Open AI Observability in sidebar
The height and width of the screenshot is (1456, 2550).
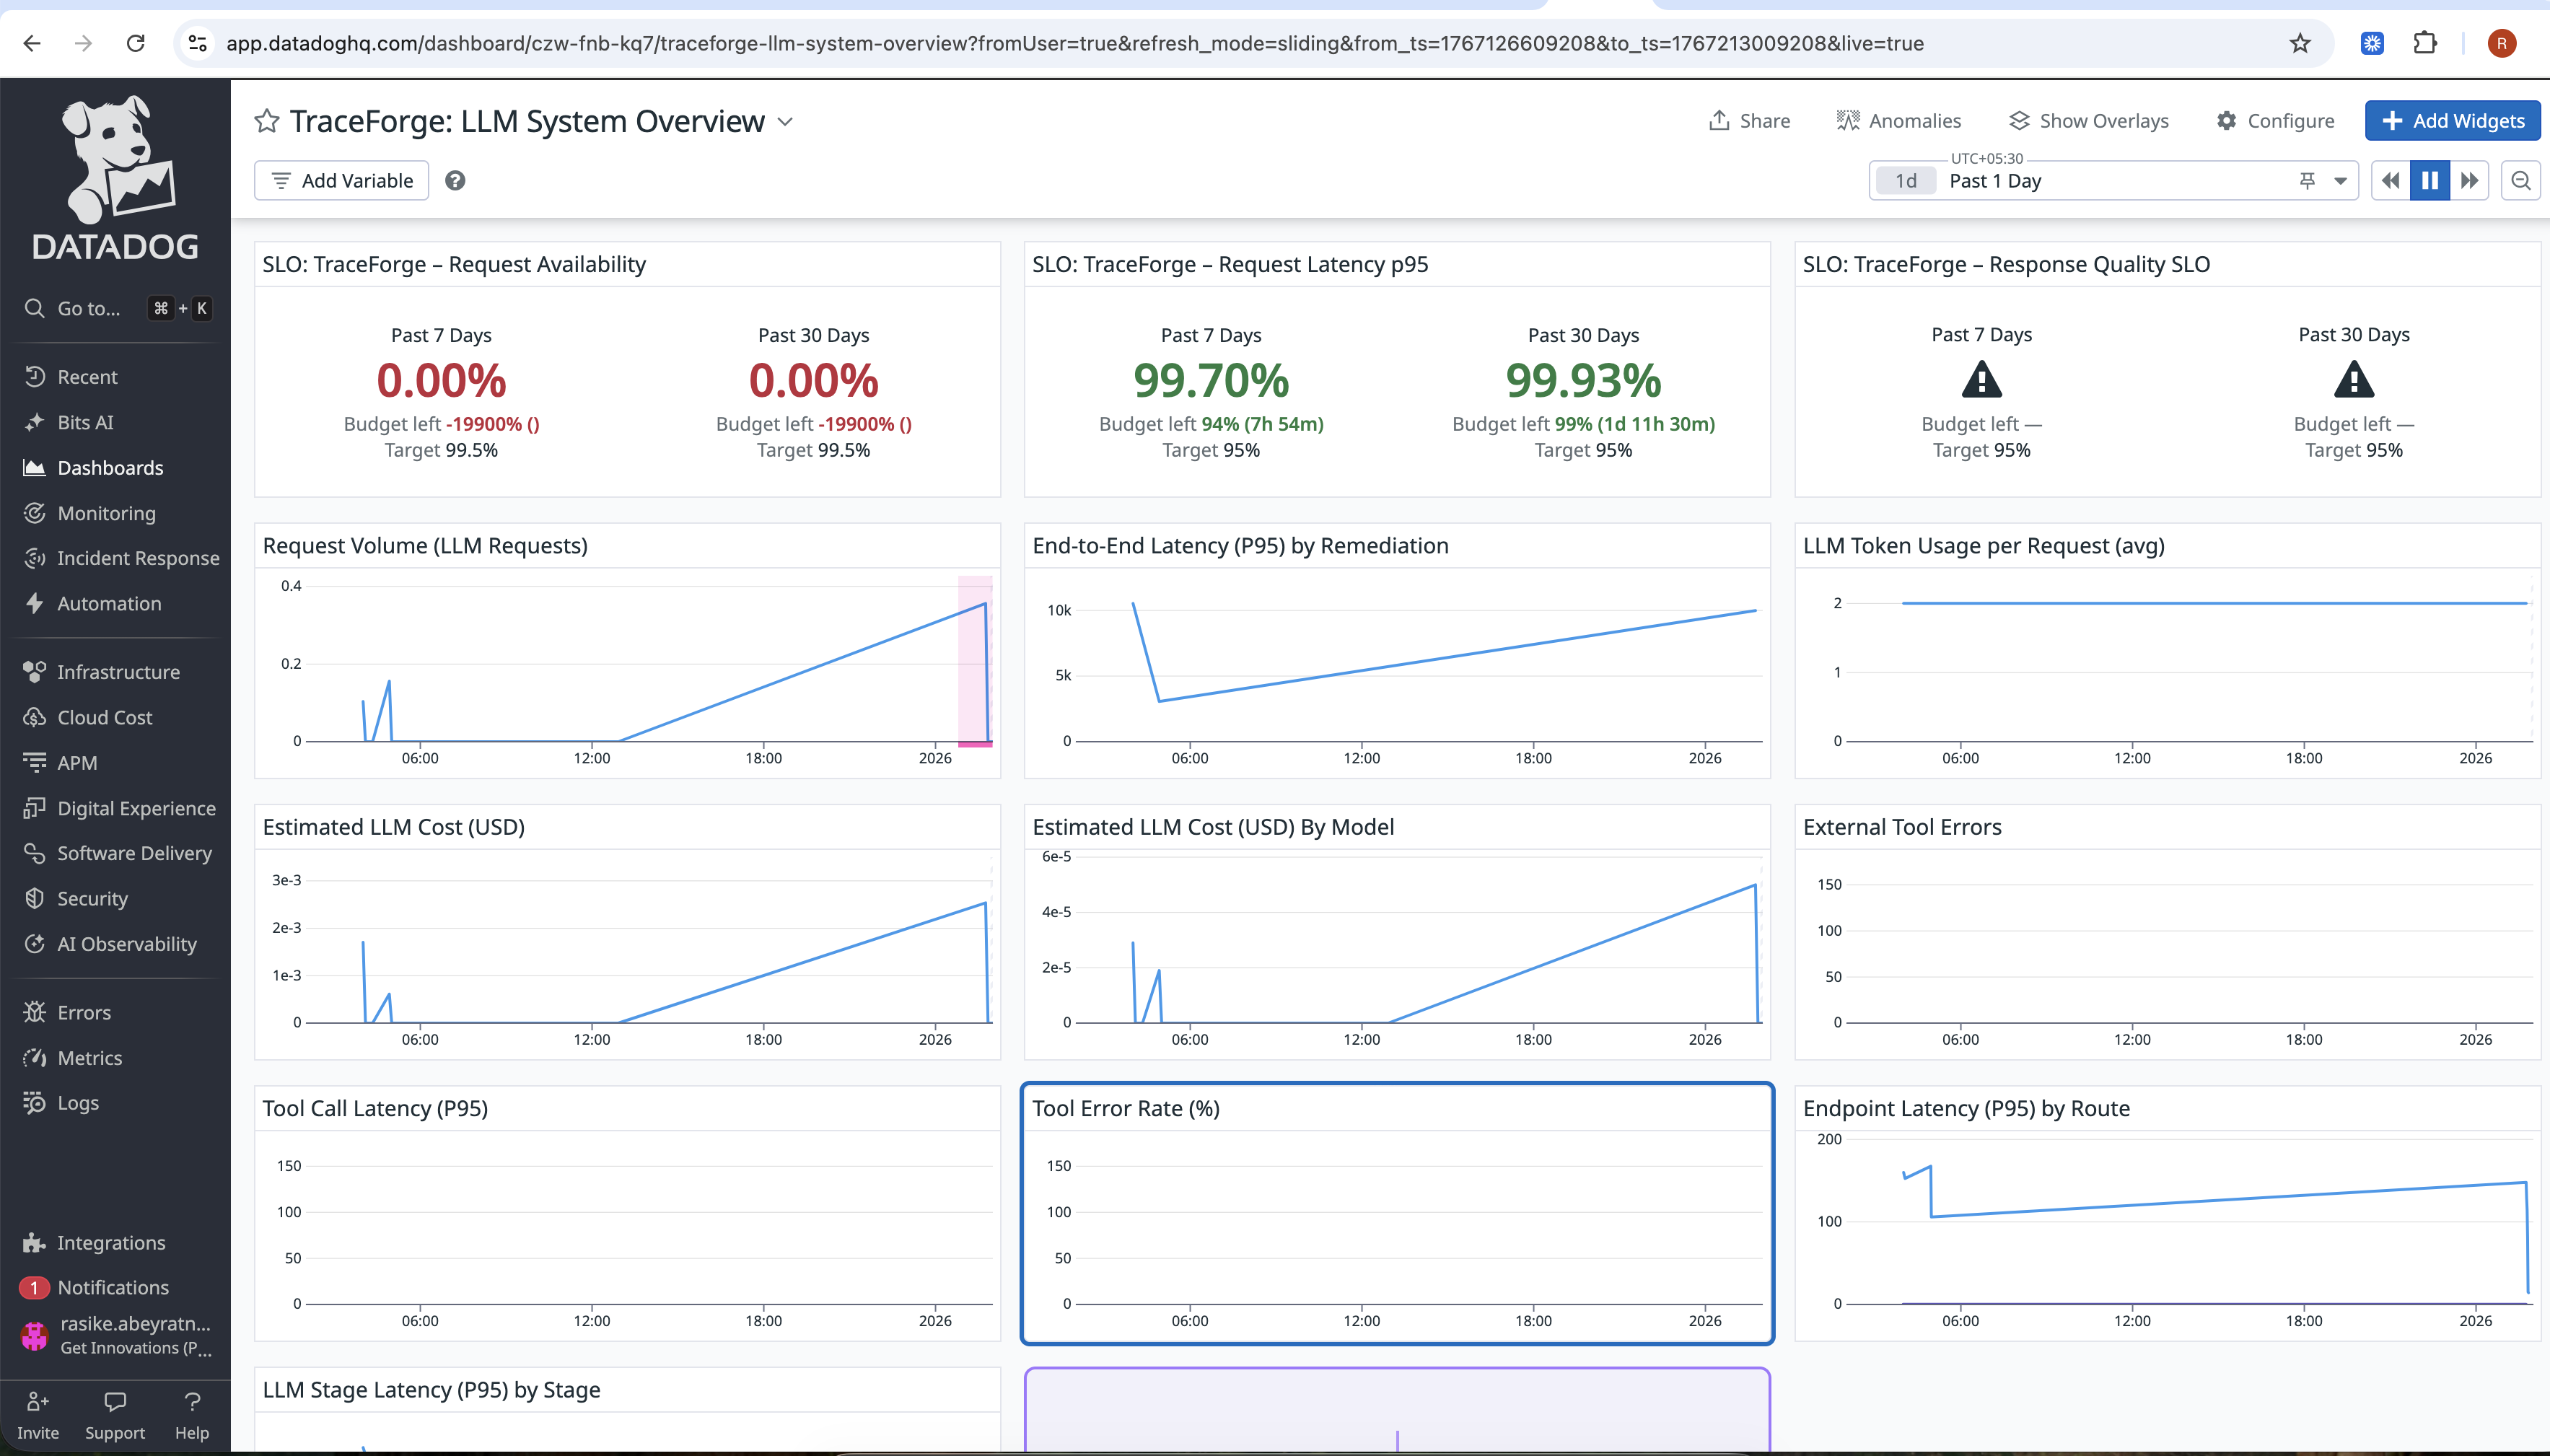coord(126,944)
